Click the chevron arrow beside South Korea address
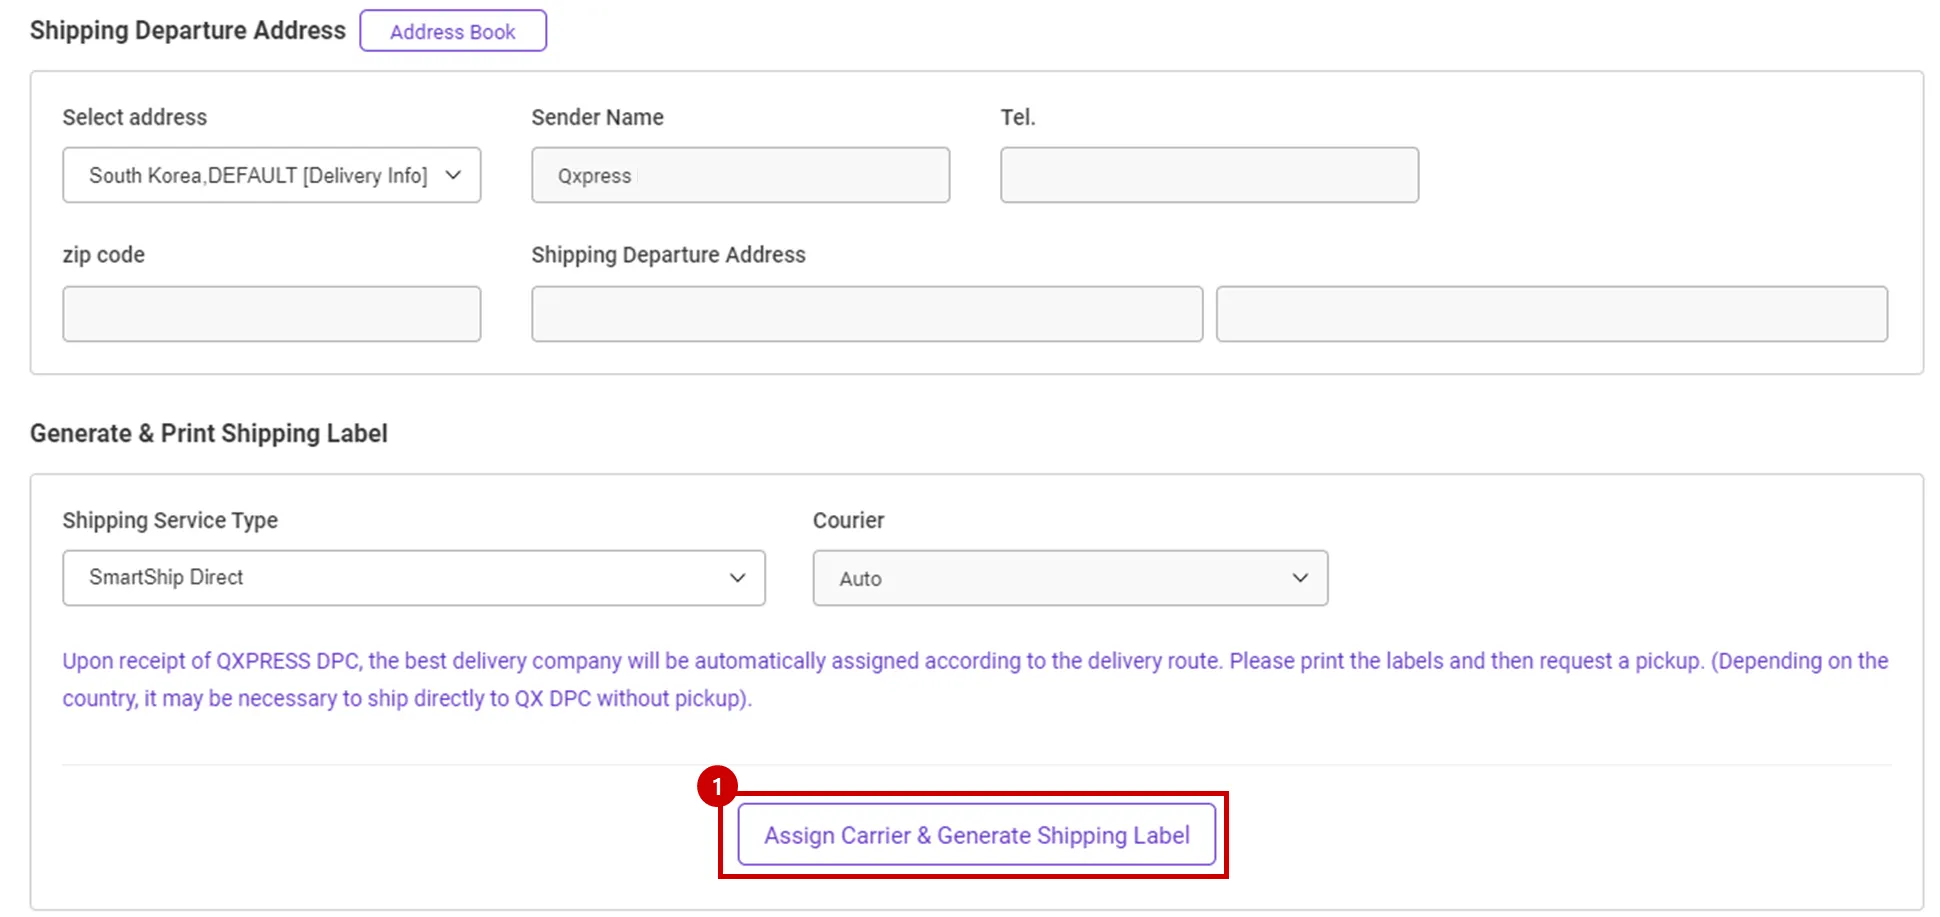Viewport: 1940px width, 917px height. point(453,175)
